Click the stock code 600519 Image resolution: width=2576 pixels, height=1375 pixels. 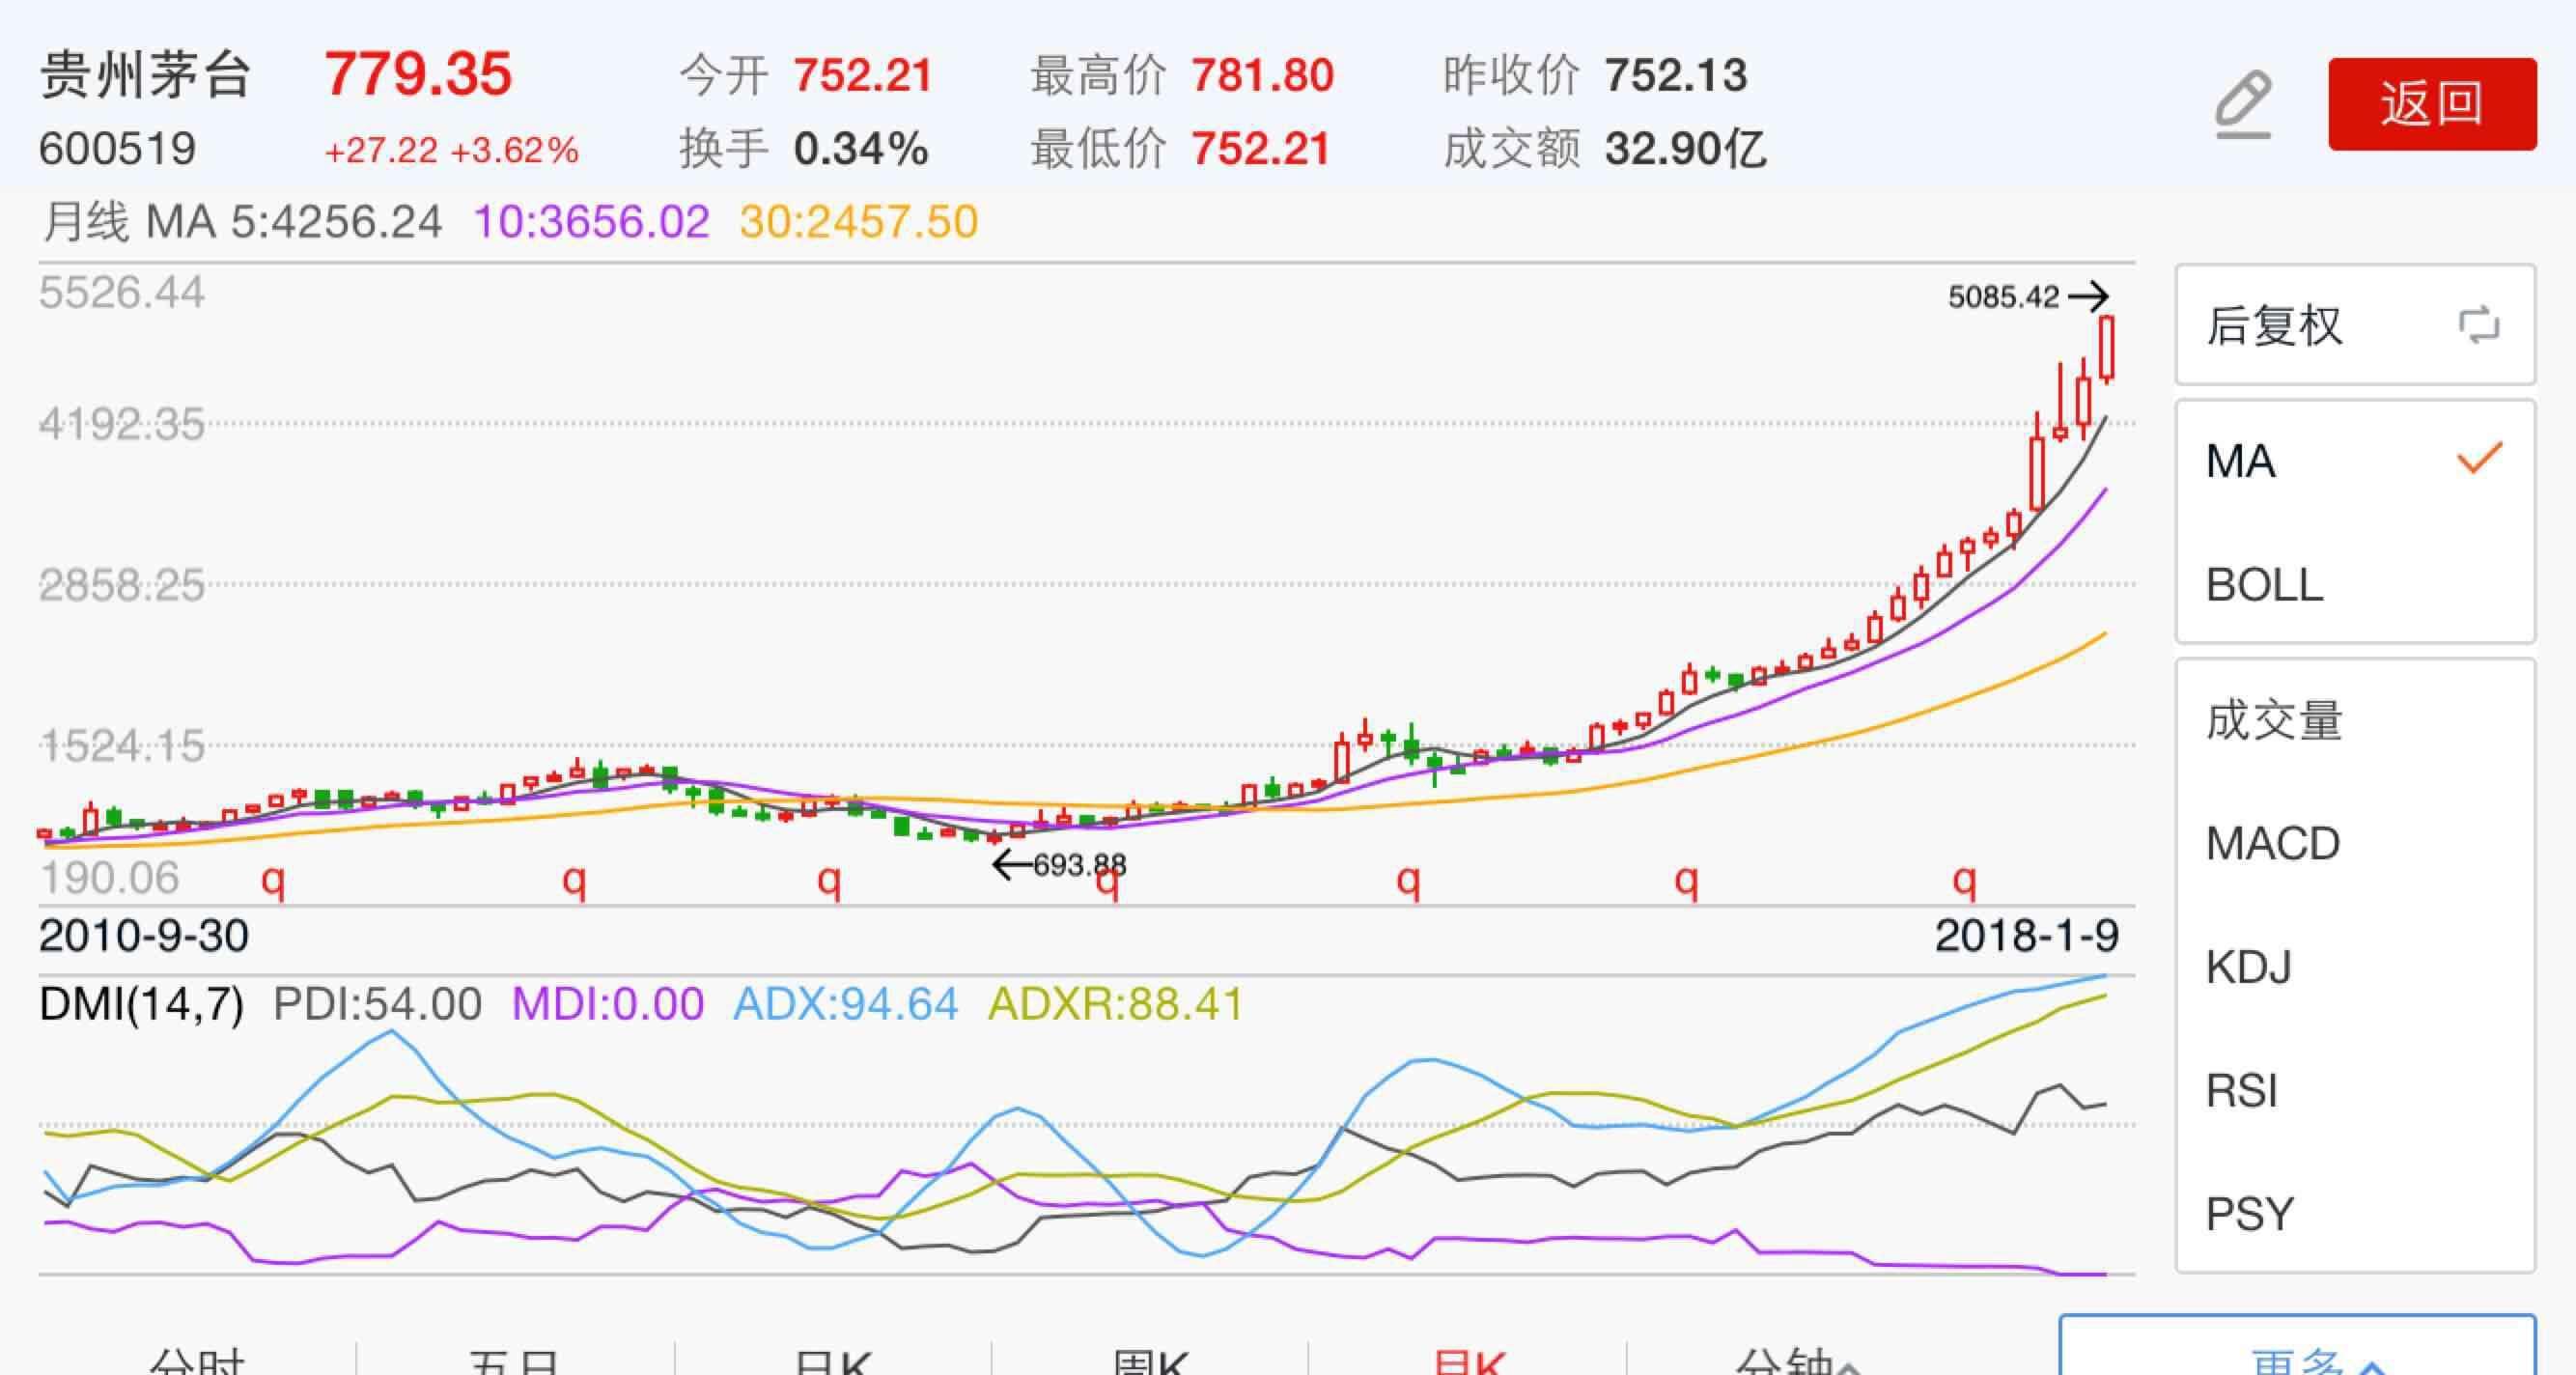(117, 149)
